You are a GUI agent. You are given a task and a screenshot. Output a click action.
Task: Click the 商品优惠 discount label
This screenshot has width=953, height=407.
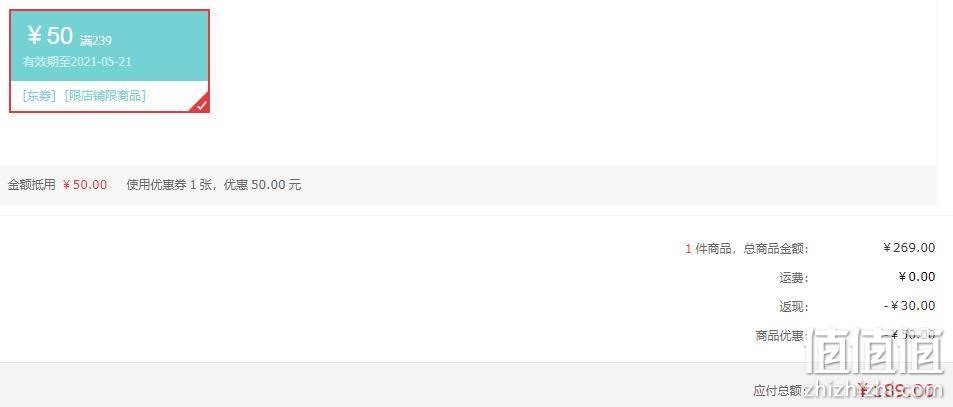point(782,336)
